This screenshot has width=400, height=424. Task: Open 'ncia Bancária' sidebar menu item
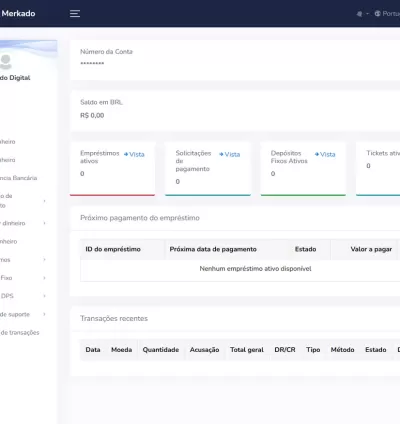pyautogui.click(x=19, y=178)
